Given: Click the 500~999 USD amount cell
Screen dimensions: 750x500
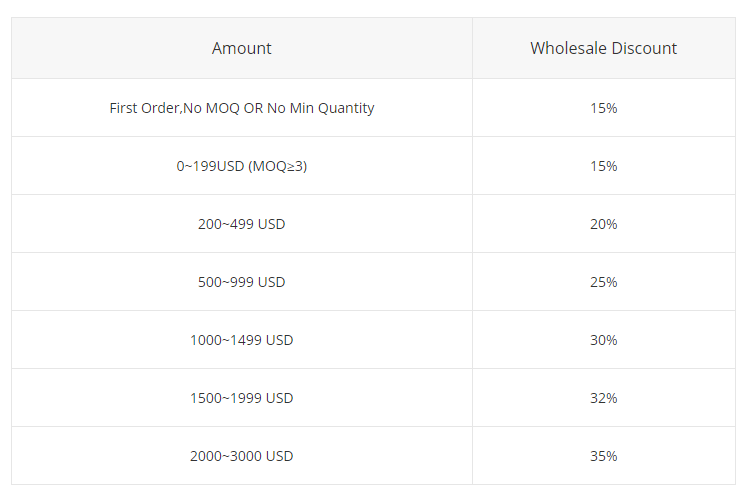Looking at the screenshot, I should (x=242, y=282).
